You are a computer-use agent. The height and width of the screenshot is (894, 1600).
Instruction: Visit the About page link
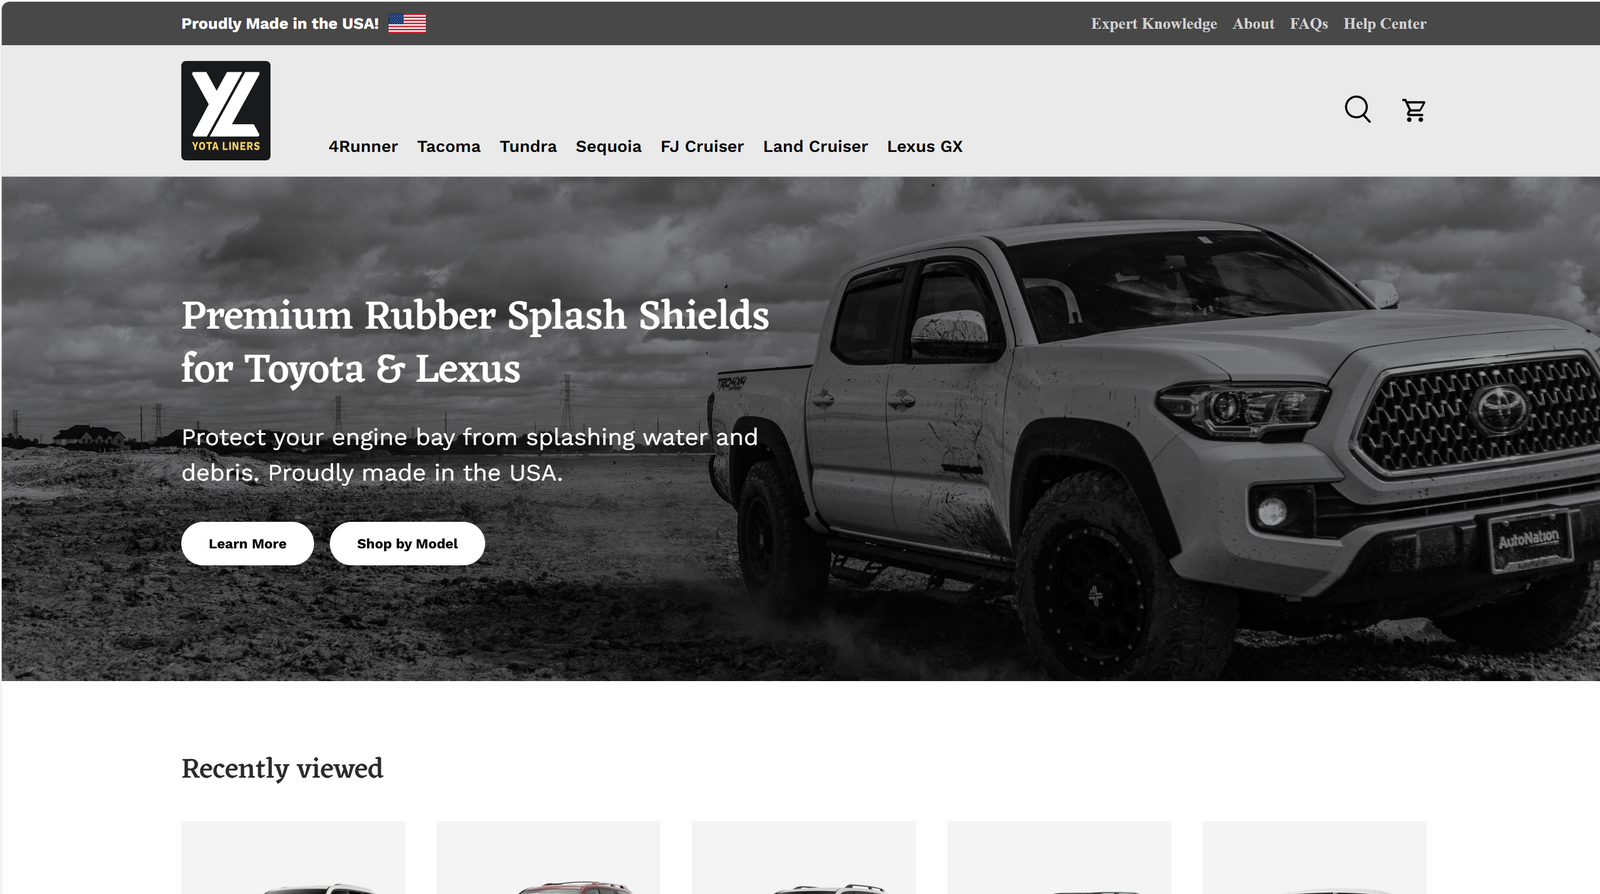point(1253,23)
